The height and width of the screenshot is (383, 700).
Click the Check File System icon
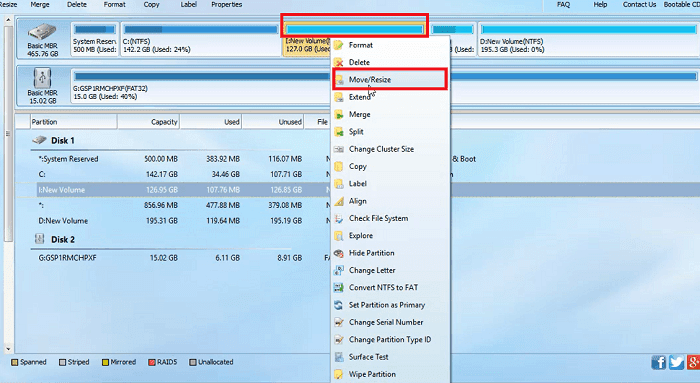pyautogui.click(x=339, y=218)
